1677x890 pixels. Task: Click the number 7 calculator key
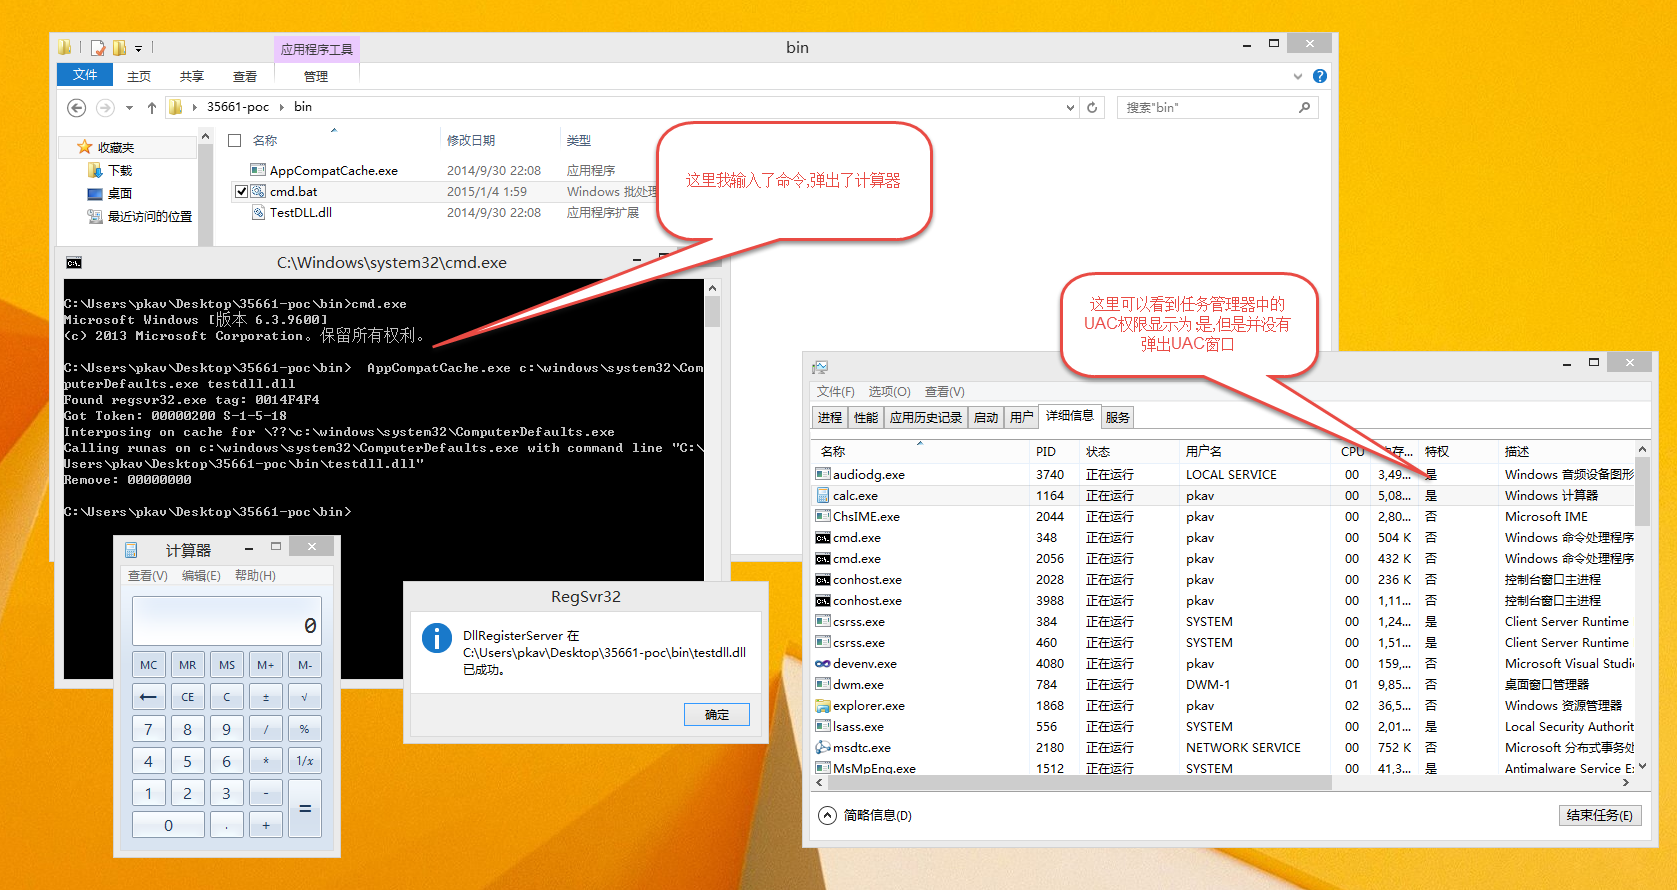[x=148, y=729]
